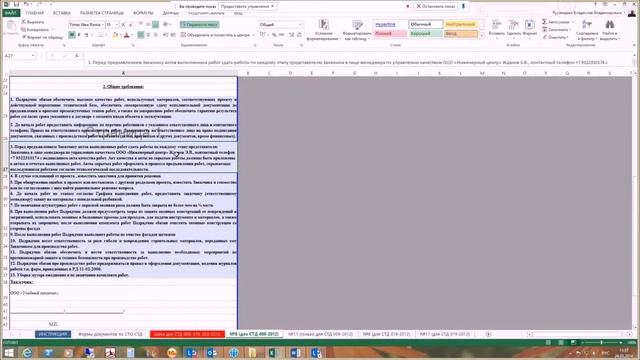This screenshot has height=360, width=640.
Task: Open ИНСТРУКЦИЯ sheet tab
Action: pos(53,334)
